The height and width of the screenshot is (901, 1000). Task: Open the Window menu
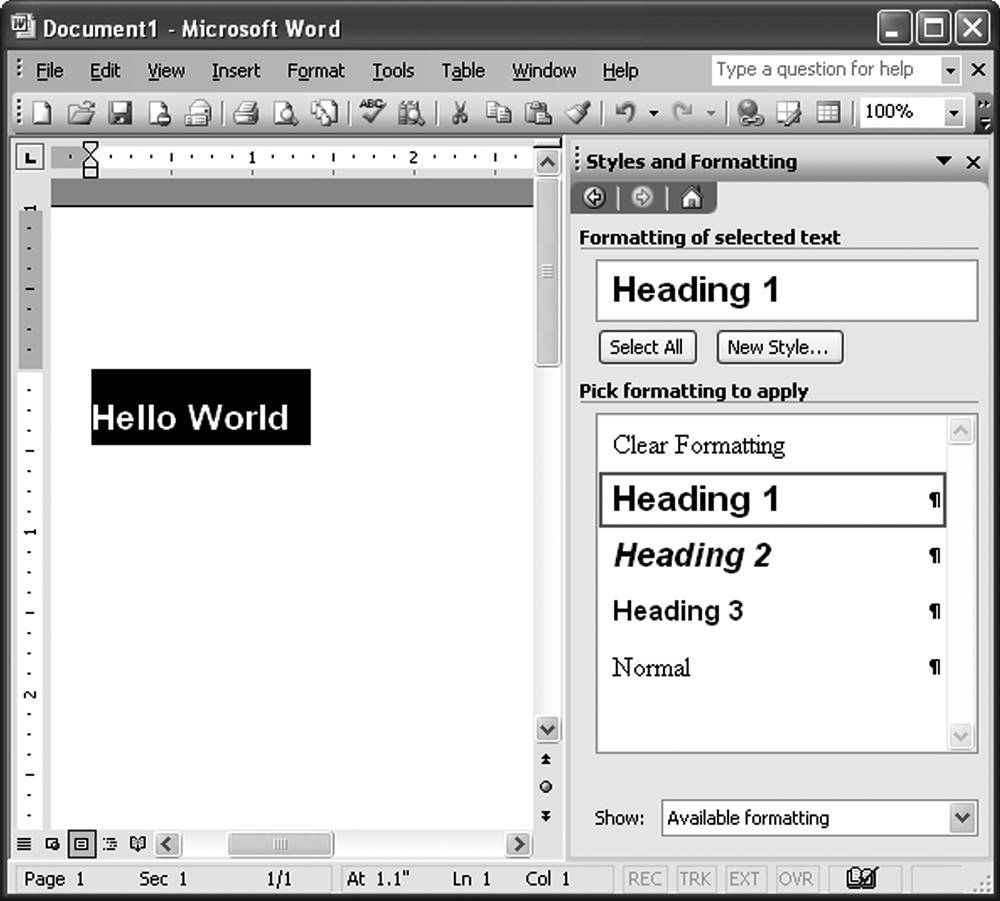click(544, 70)
